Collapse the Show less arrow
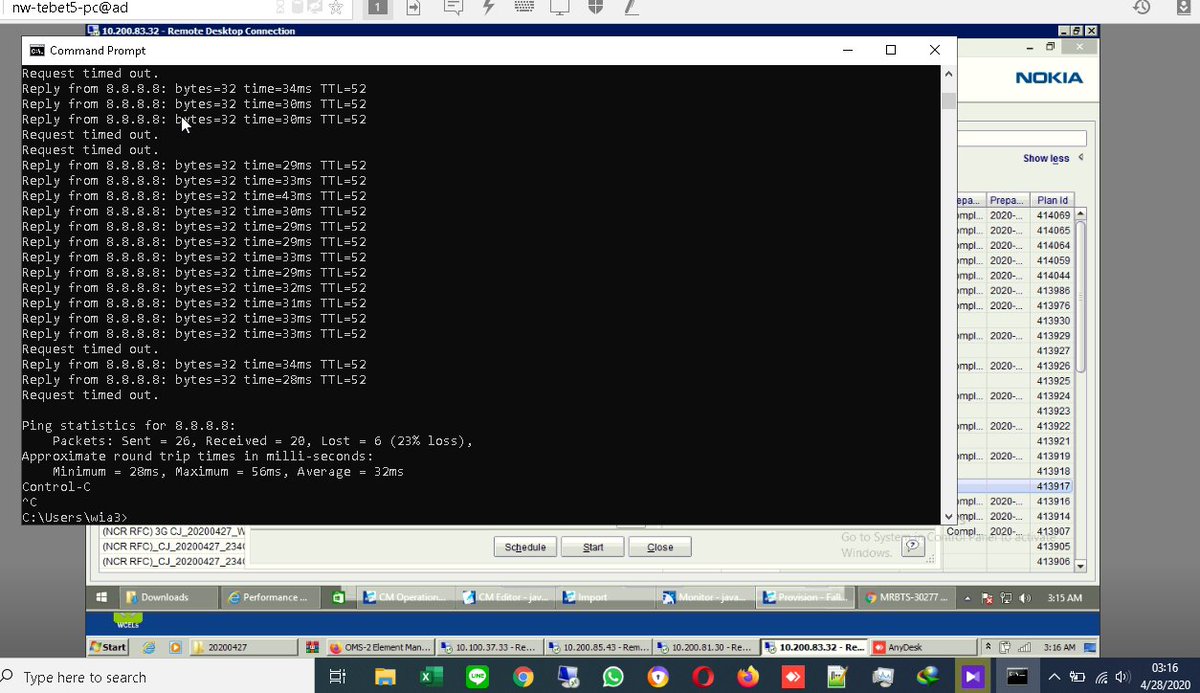The image size is (1200, 693). click(1081, 158)
